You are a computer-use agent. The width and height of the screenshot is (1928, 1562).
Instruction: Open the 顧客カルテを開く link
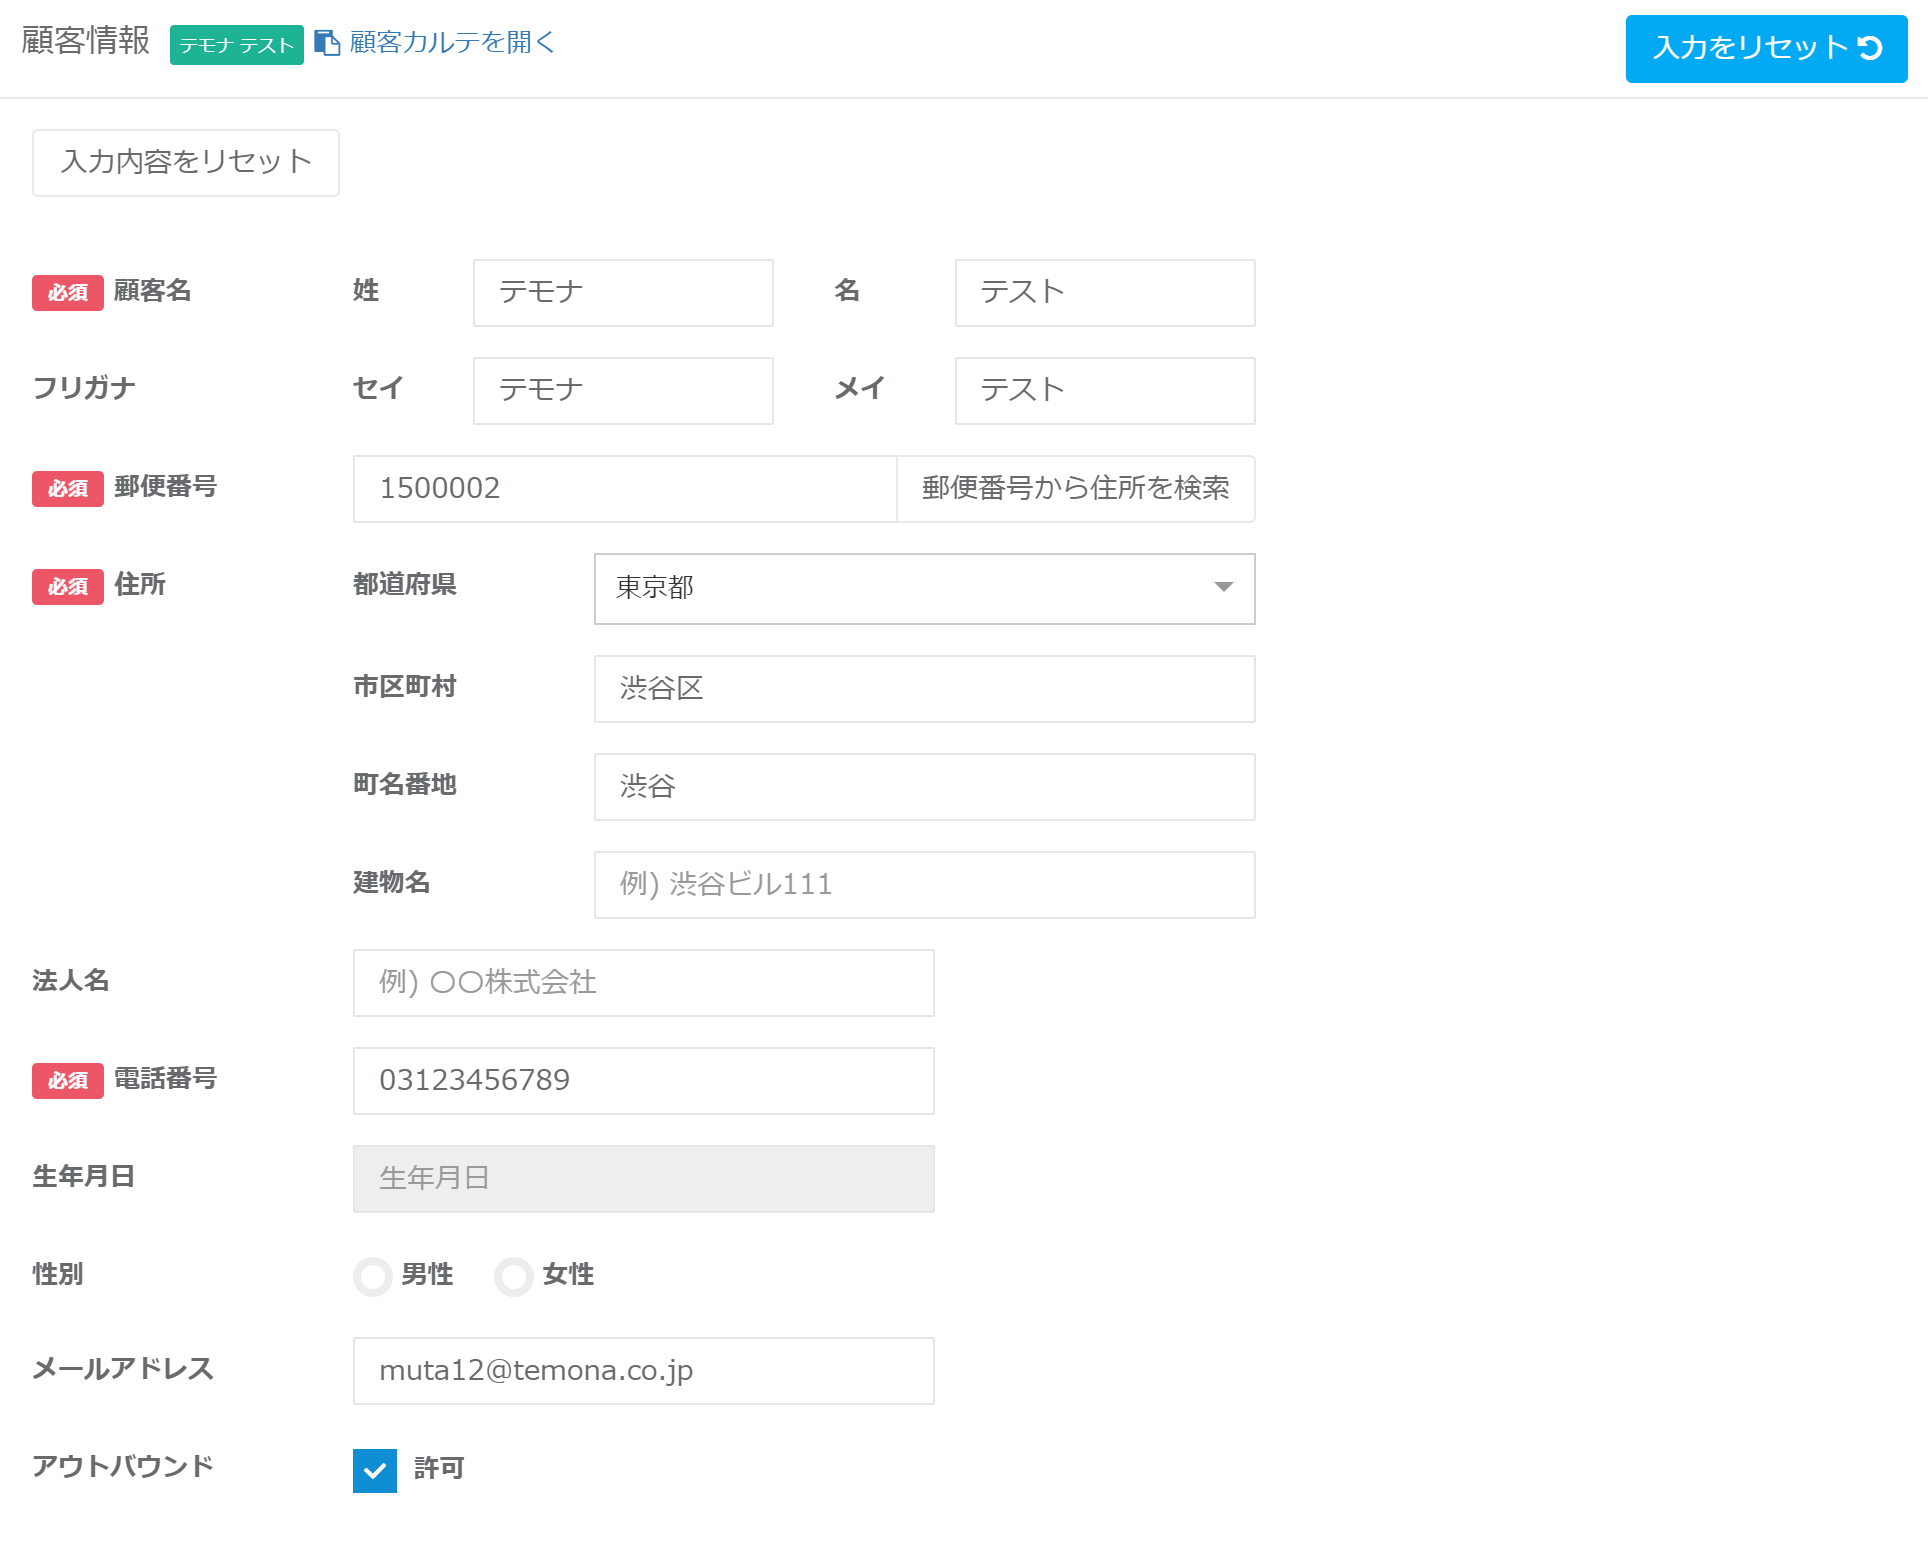click(x=452, y=43)
